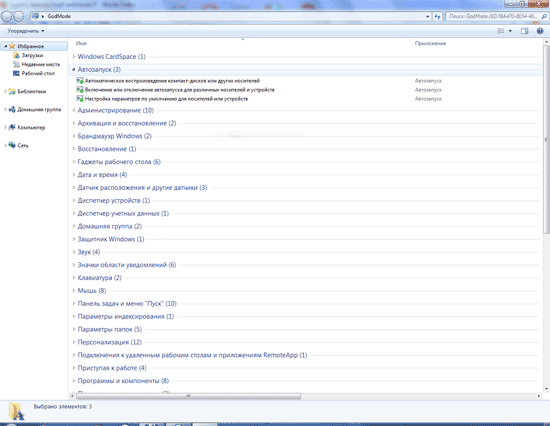Click the horizontal scrollbar right arrow

(539, 396)
